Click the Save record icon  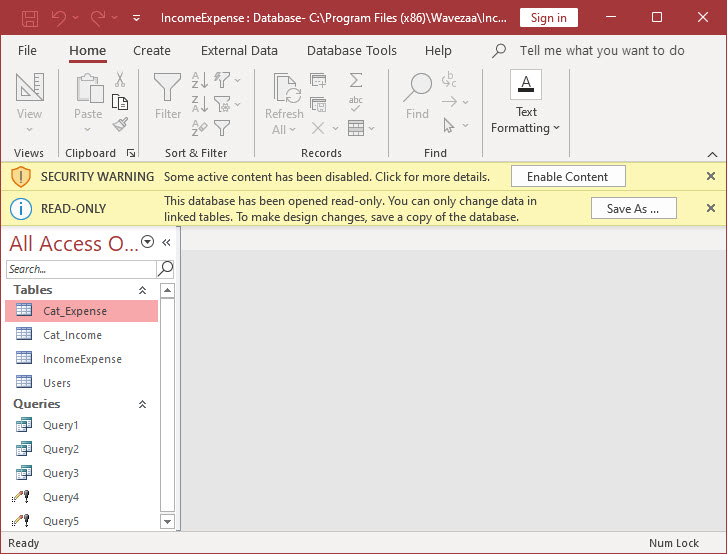tap(318, 104)
